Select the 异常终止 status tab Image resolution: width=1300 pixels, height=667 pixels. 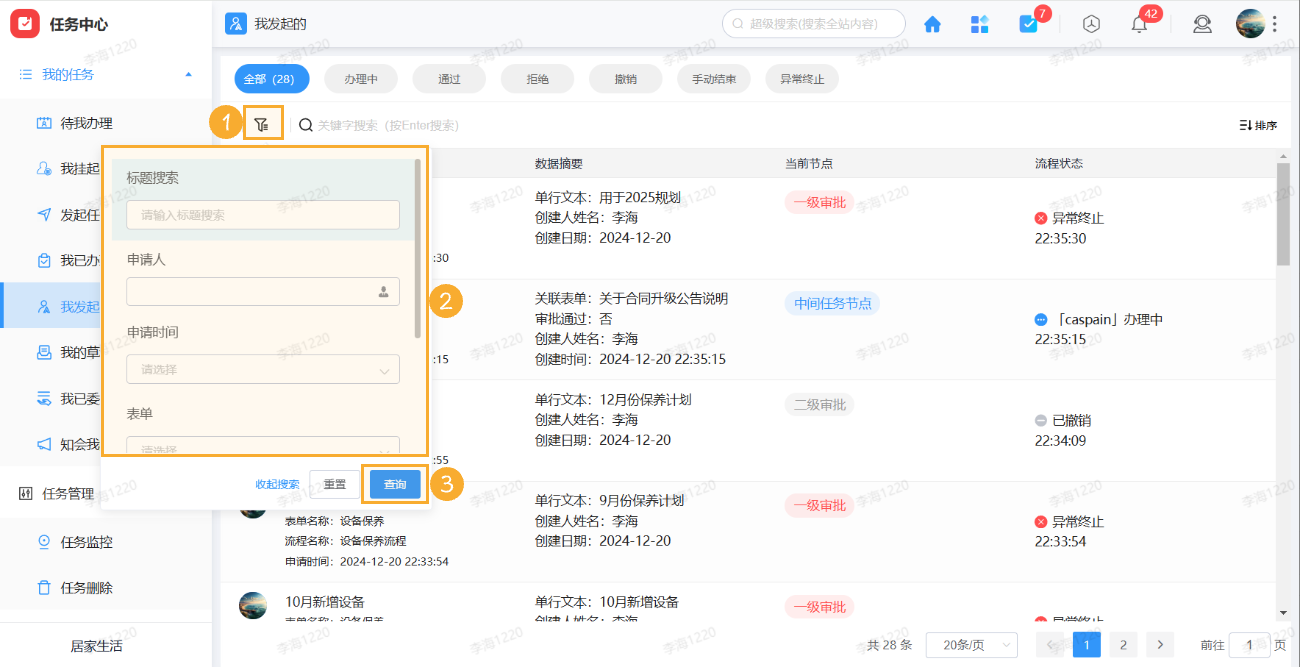pos(801,77)
